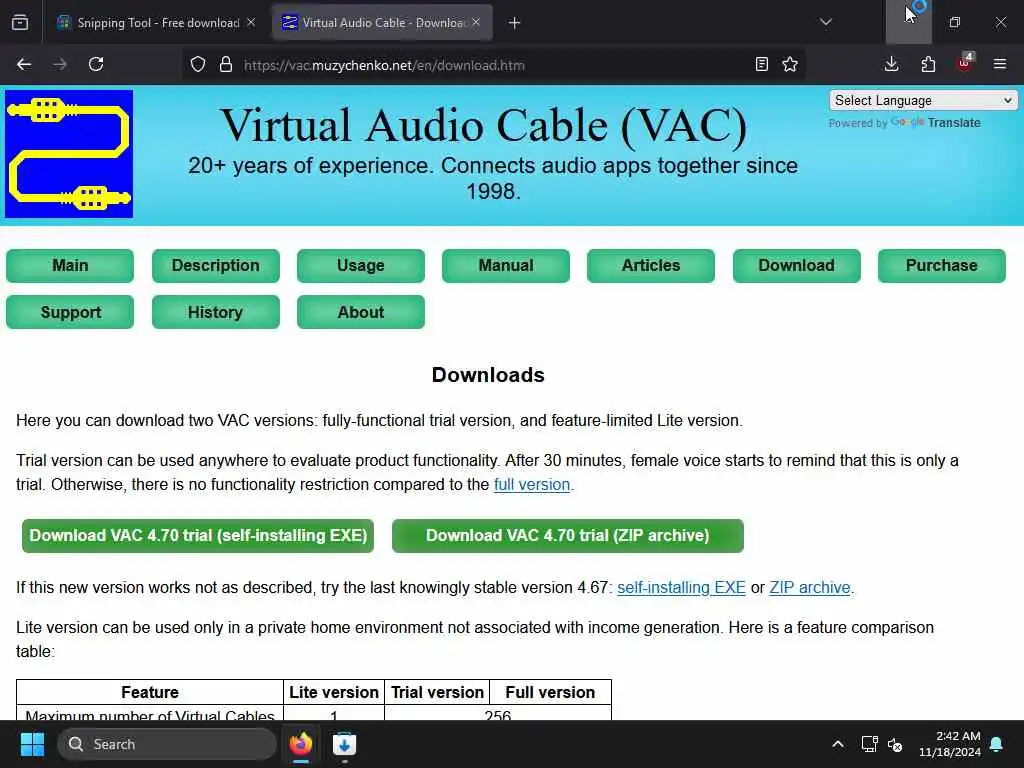Viewport: 1024px width, 768px height.
Task: Open the Support page
Action: tap(70, 312)
